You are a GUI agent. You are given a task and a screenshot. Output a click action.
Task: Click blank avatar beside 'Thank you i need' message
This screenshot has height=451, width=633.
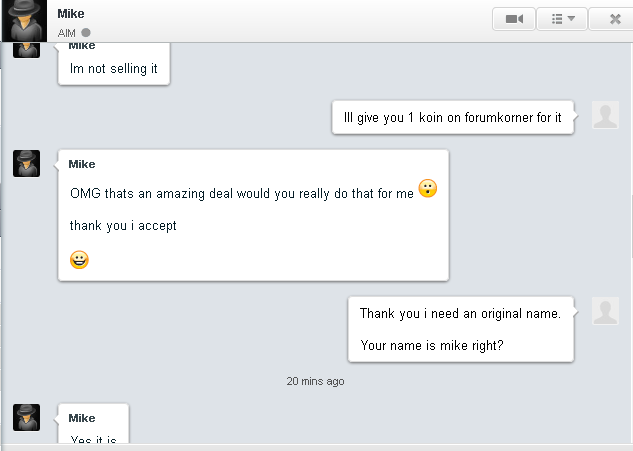coord(605,311)
